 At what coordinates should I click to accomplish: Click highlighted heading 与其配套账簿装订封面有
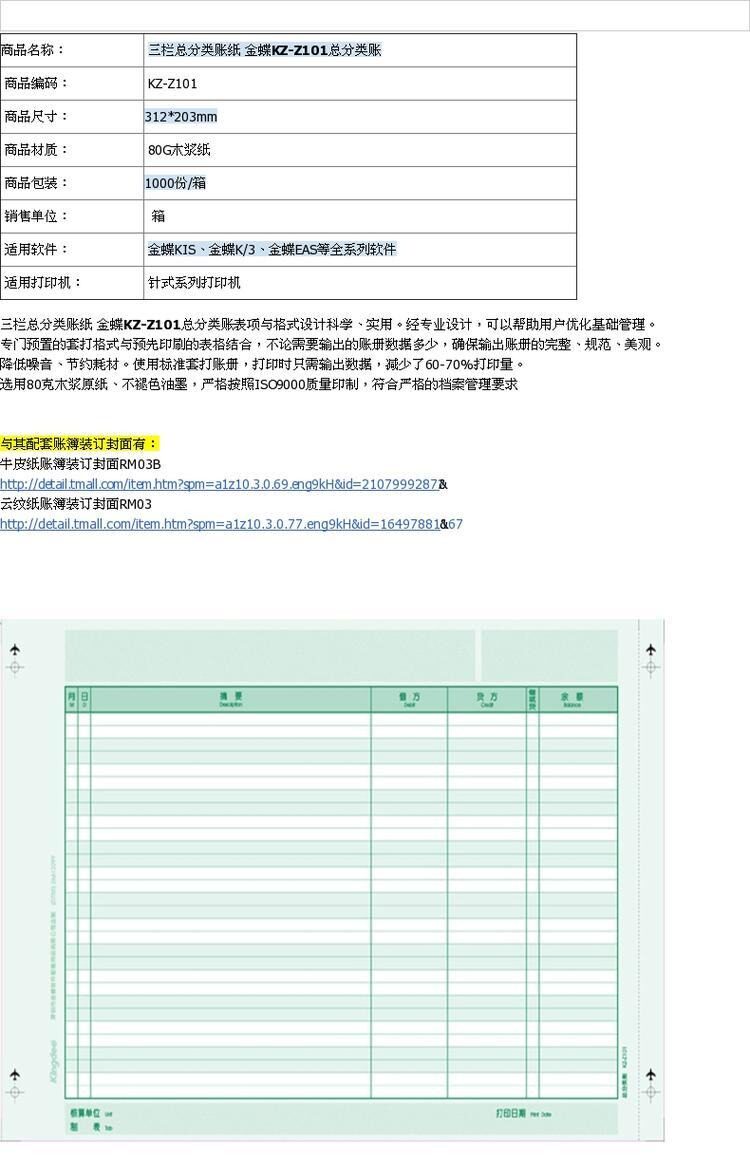[x=80, y=444]
